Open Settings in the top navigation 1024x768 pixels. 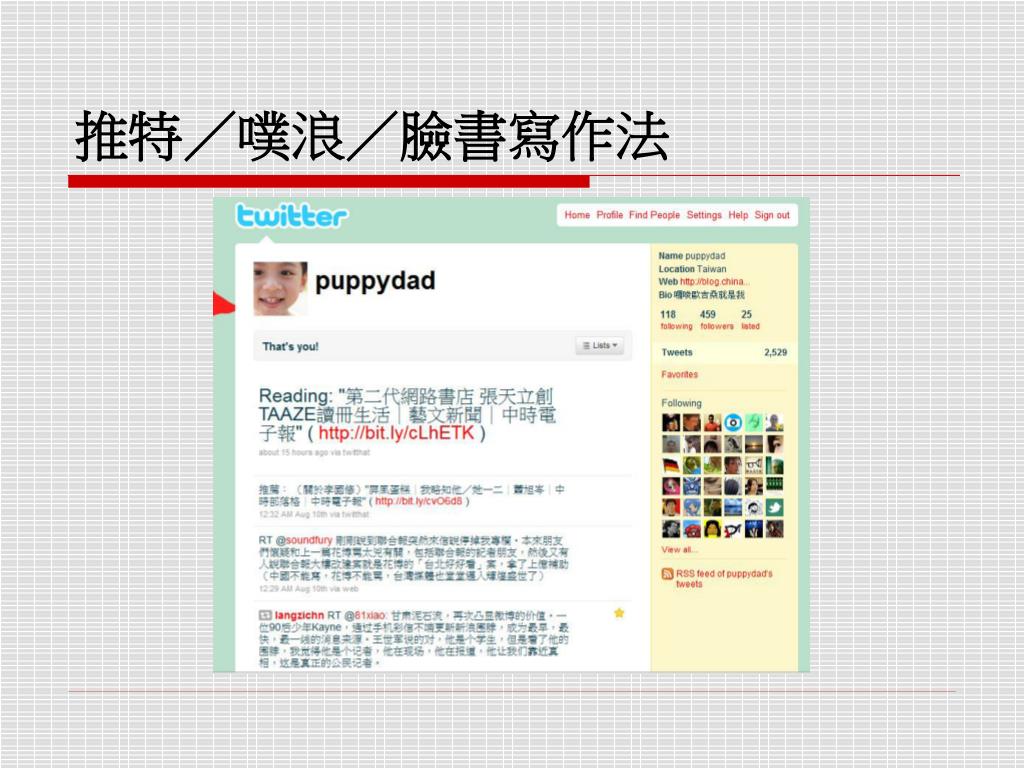click(704, 215)
